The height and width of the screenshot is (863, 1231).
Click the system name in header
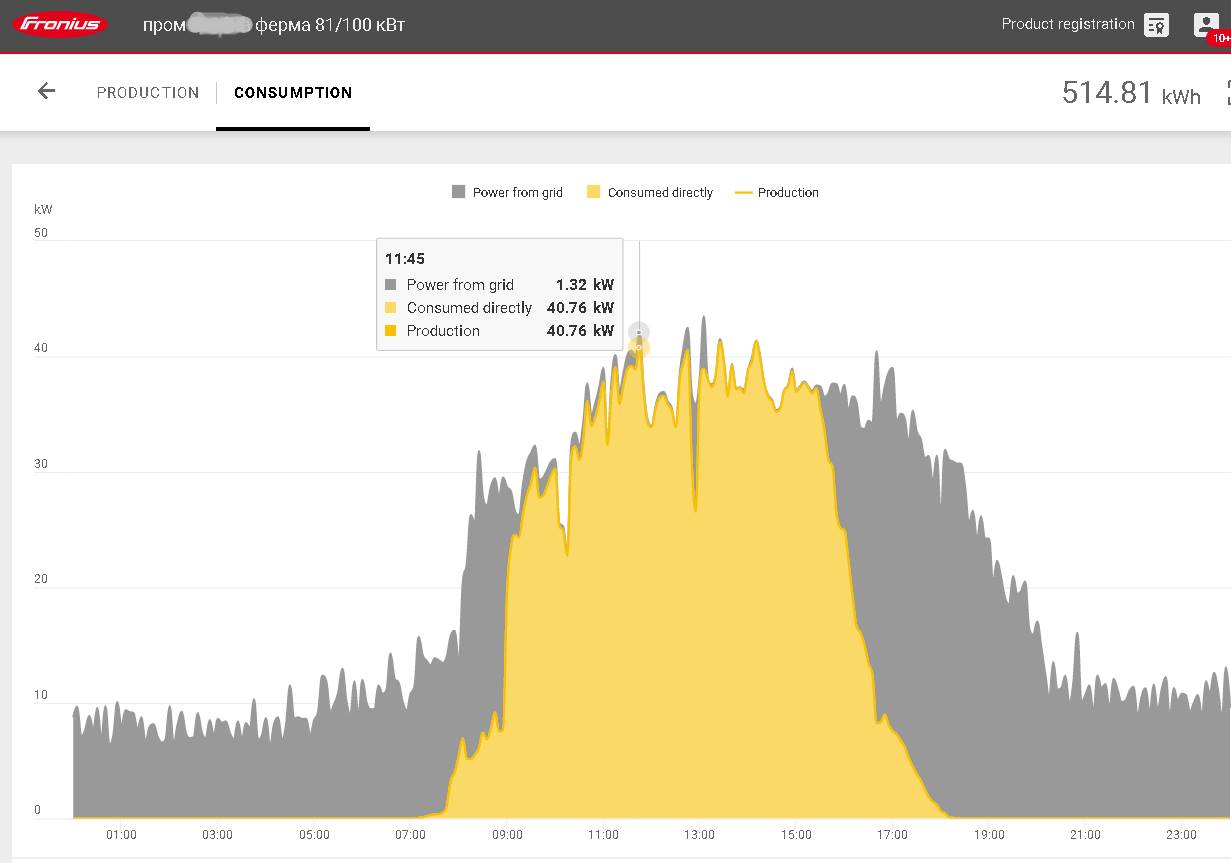(x=274, y=25)
